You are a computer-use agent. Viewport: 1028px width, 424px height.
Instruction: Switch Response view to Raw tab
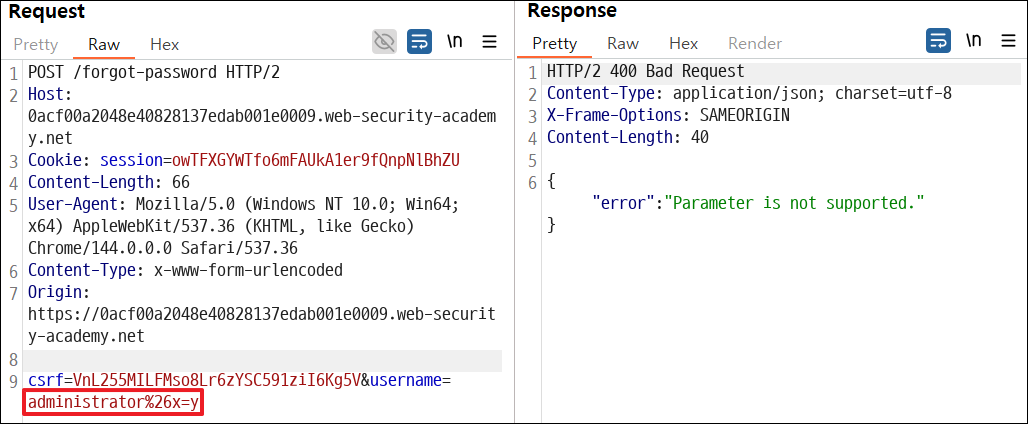623,43
